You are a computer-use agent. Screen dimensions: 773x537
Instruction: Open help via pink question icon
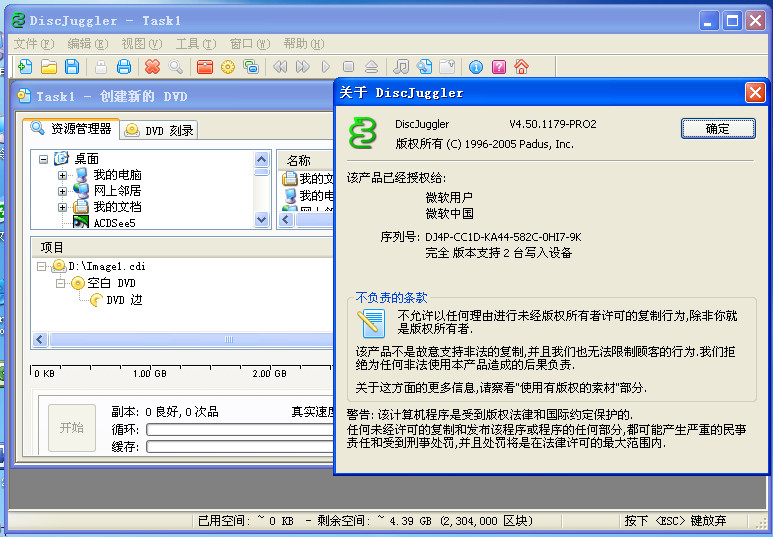point(499,67)
